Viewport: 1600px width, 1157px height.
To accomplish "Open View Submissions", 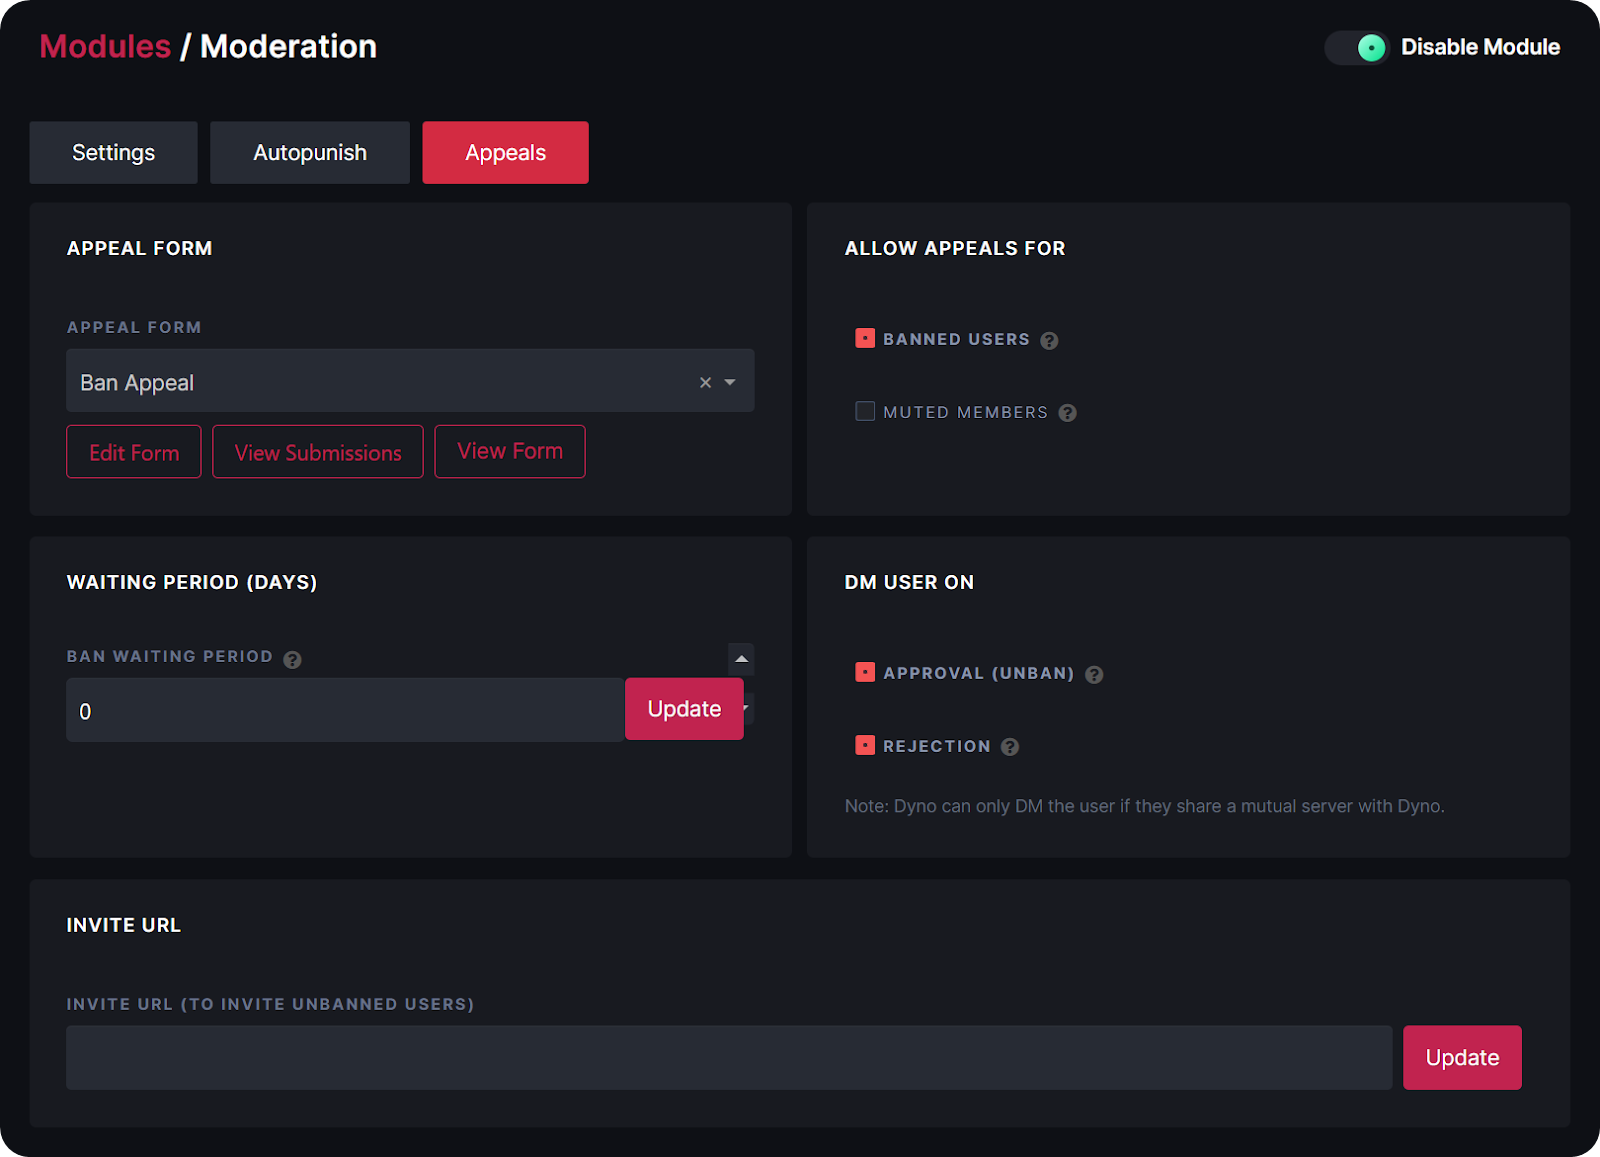I will pyautogui.click(x=317, y=452).
